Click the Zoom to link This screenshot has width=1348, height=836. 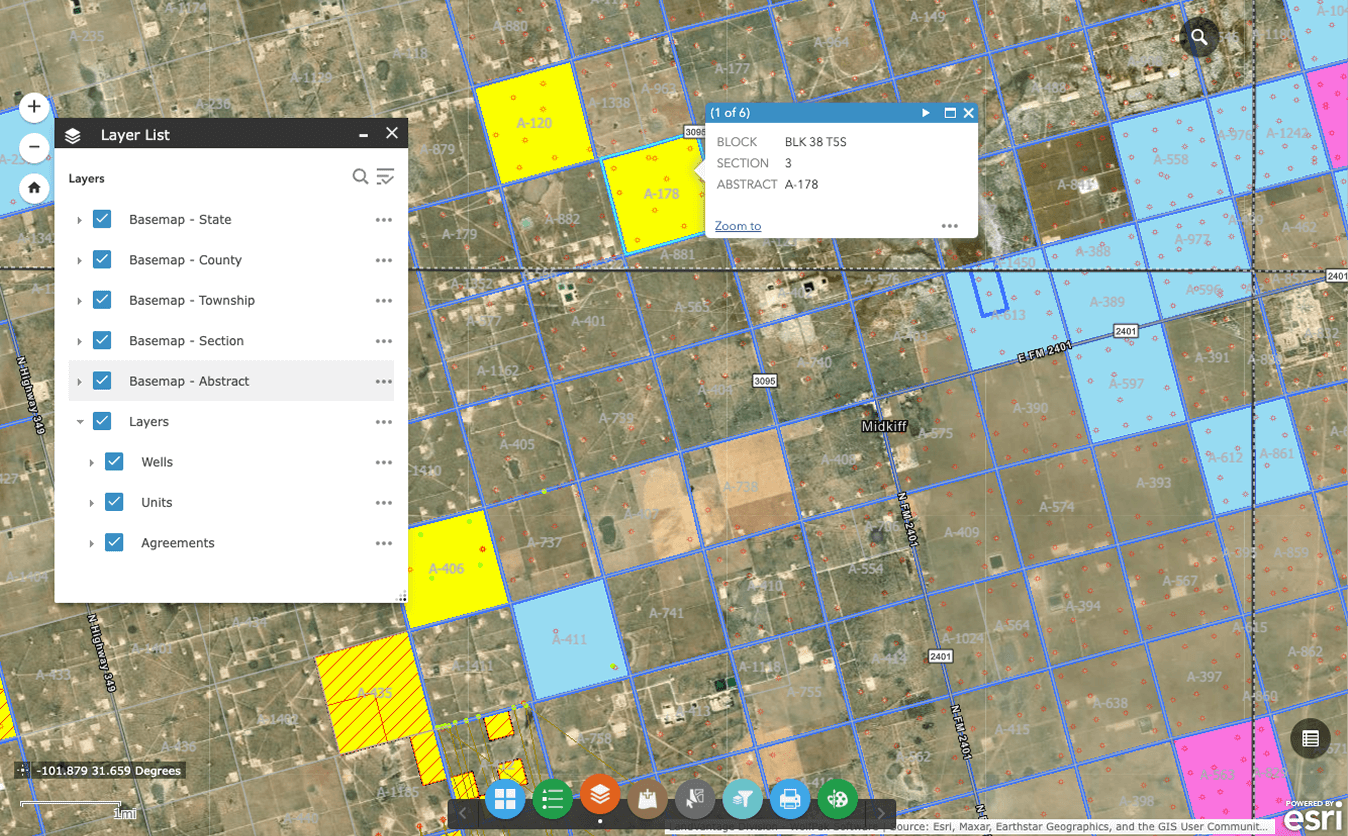click(738, 226)
